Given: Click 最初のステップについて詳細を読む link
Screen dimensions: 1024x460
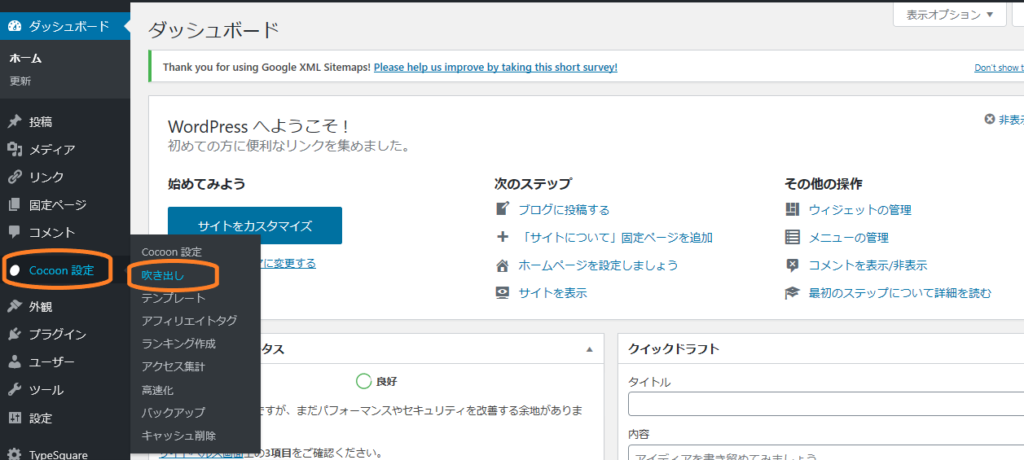Looking at the screenshot, I should pos(900,293).
